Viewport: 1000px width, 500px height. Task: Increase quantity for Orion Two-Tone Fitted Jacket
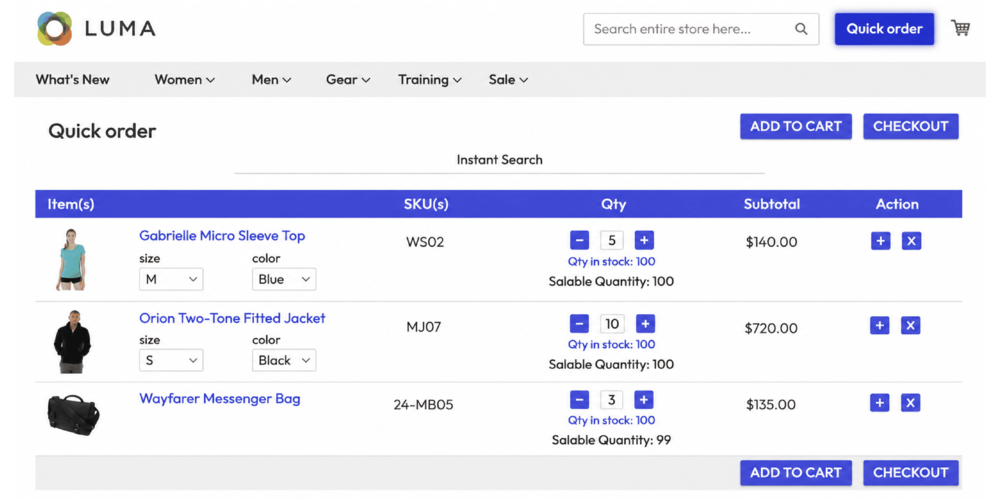[x=645, y=324]
